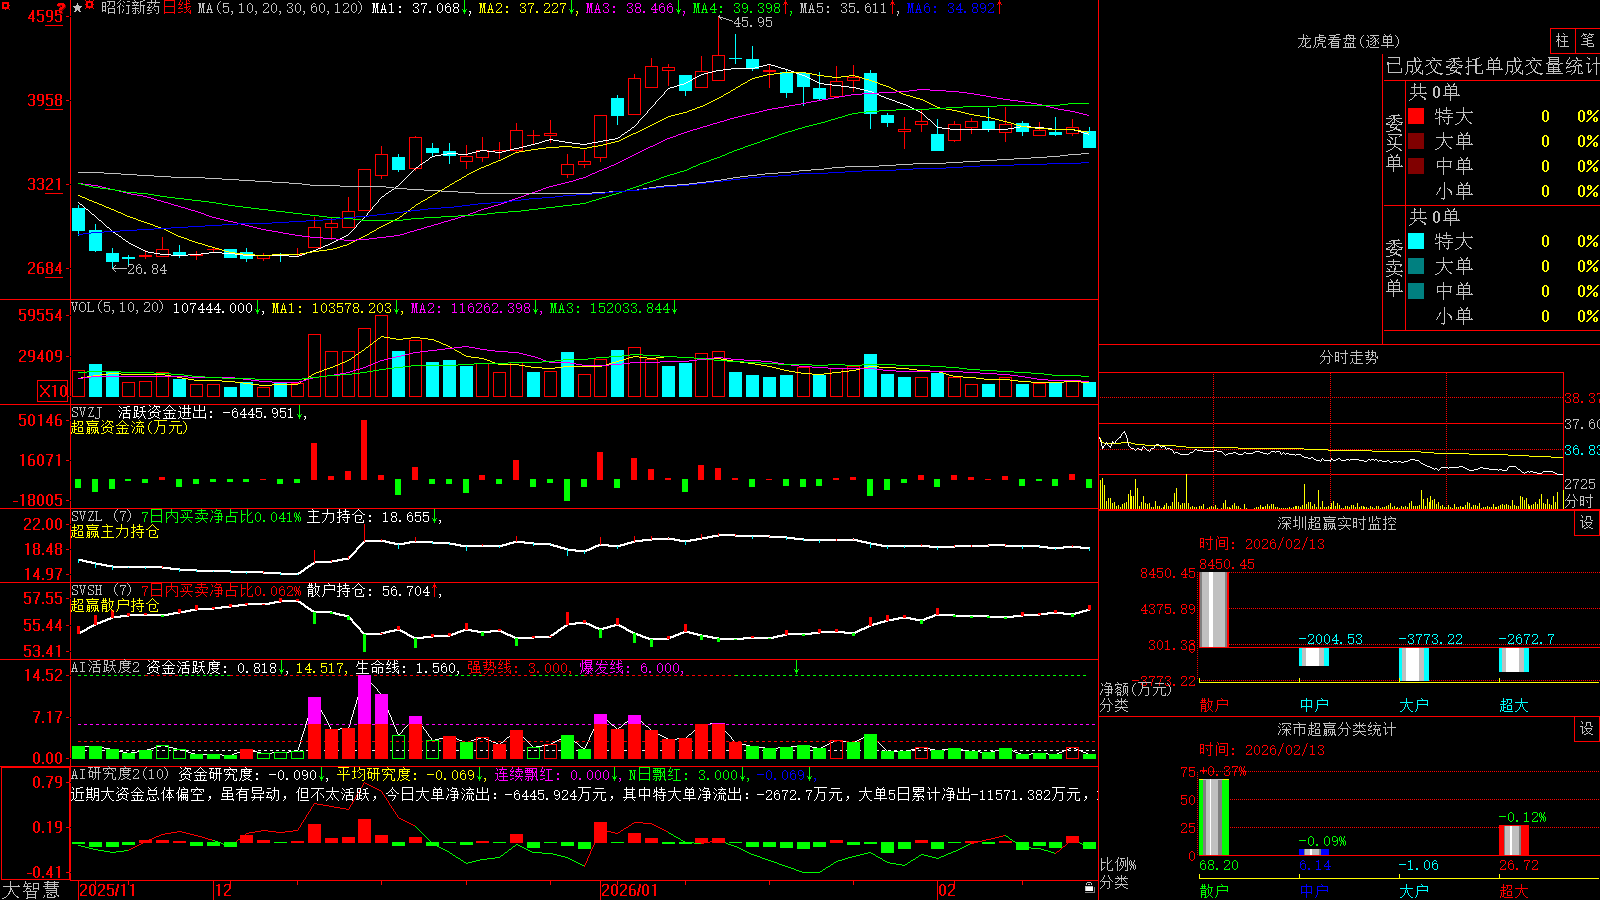The width and height of the screenshot is (1600, 900).
Task: Switch 龙虎看盘 to 笔 tick view
Action: coord(1587,40)
